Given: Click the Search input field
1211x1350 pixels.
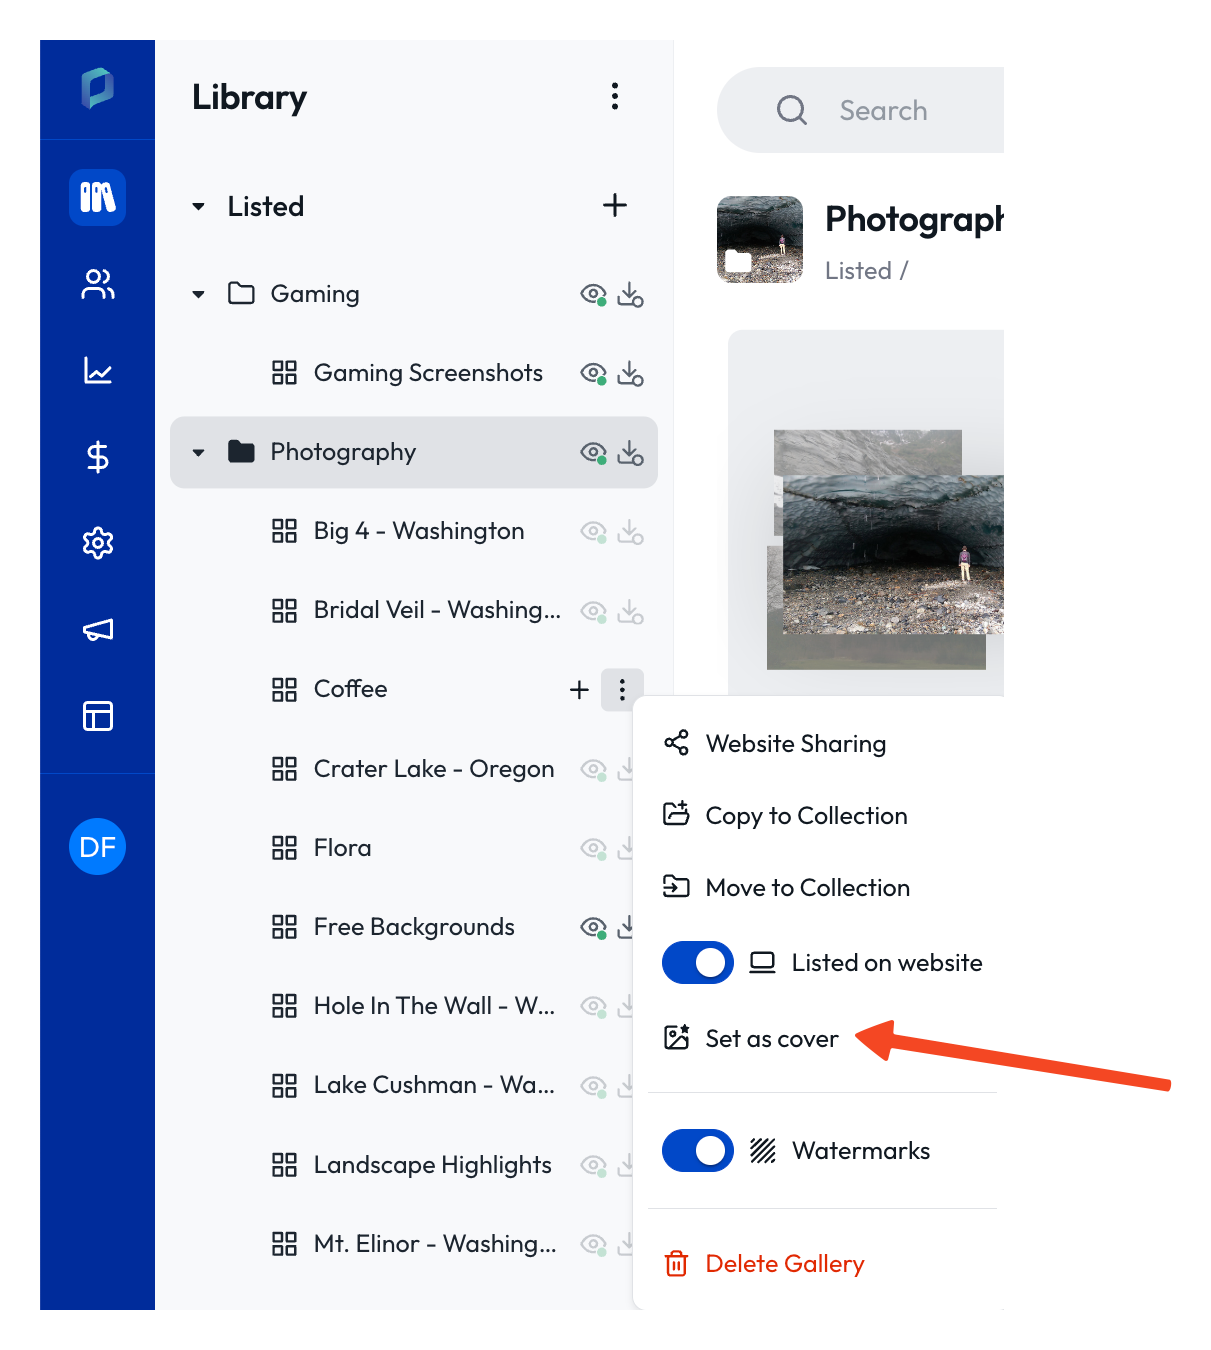Looking at the screenshot, I should point(861,110).
